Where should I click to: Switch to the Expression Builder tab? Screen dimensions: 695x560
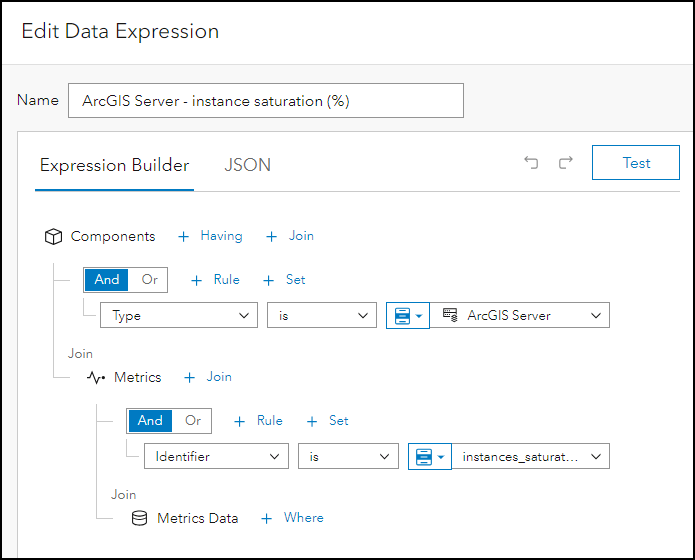113,165
